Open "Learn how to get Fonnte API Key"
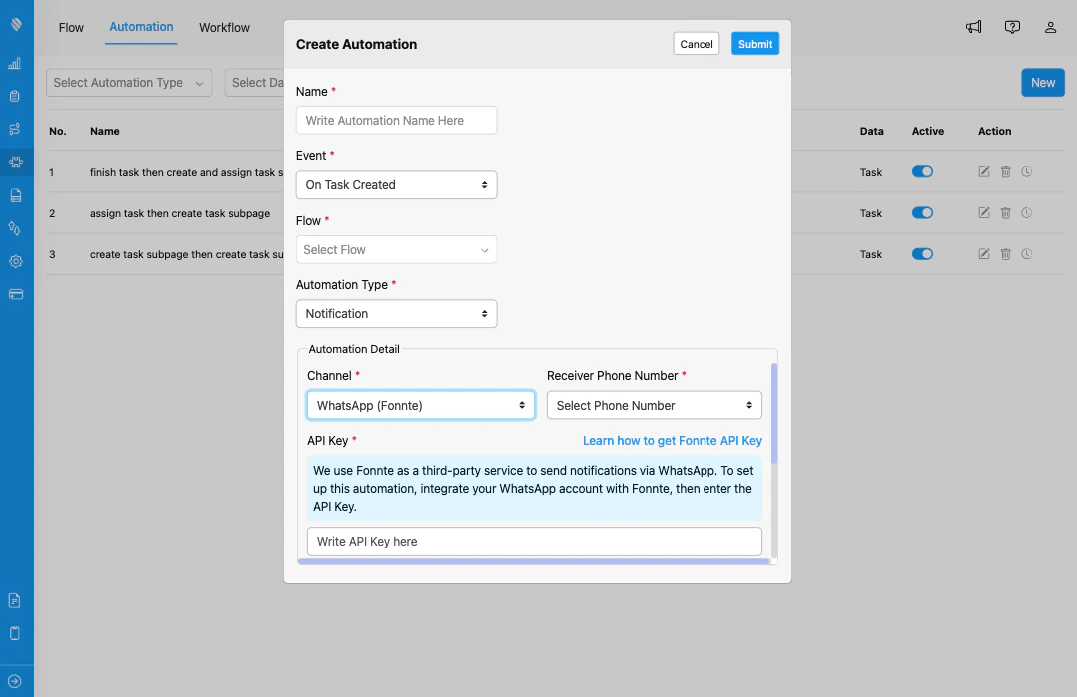The width and height of the screenshot is (1077, 697). click(672, 440)
